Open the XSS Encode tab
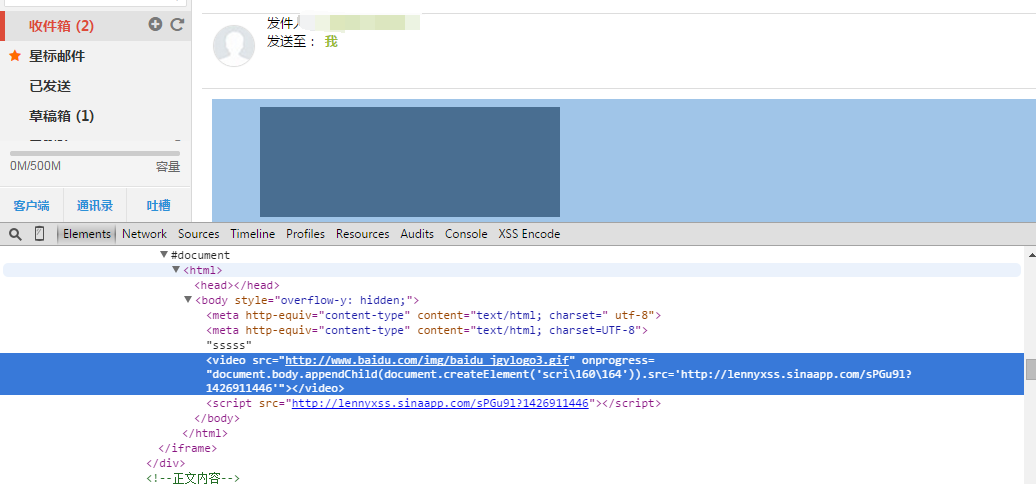 click(x=529, y=234)
